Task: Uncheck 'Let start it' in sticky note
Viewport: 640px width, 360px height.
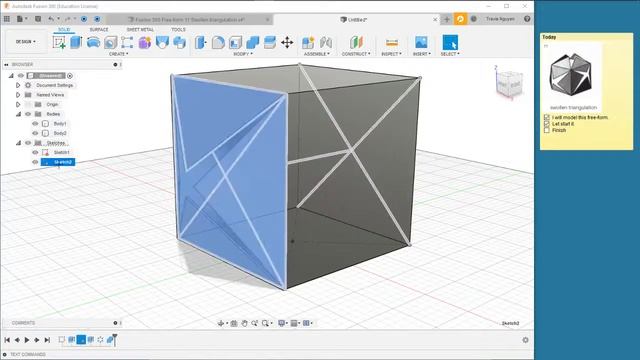Action: (547, 124)
